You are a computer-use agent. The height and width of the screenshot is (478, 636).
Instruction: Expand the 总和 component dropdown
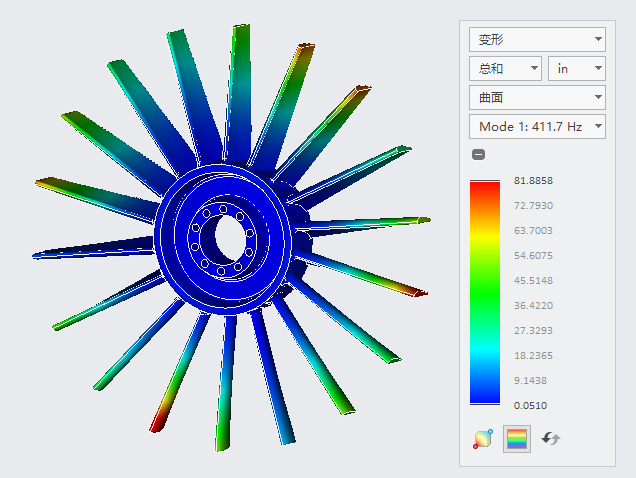tap(504, 68)
